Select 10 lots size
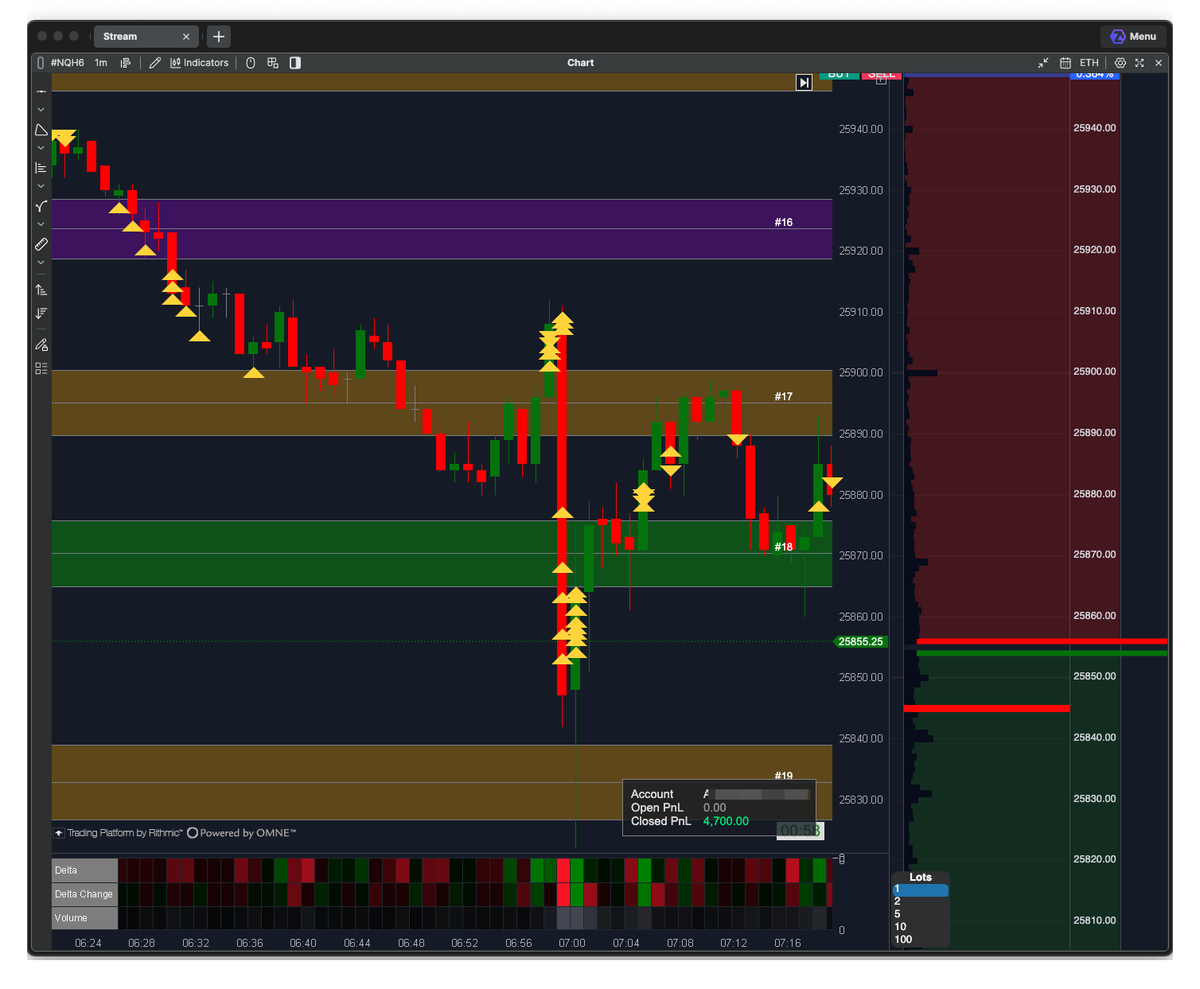This screenshot has height=989, width=1200. pos(920,927)
